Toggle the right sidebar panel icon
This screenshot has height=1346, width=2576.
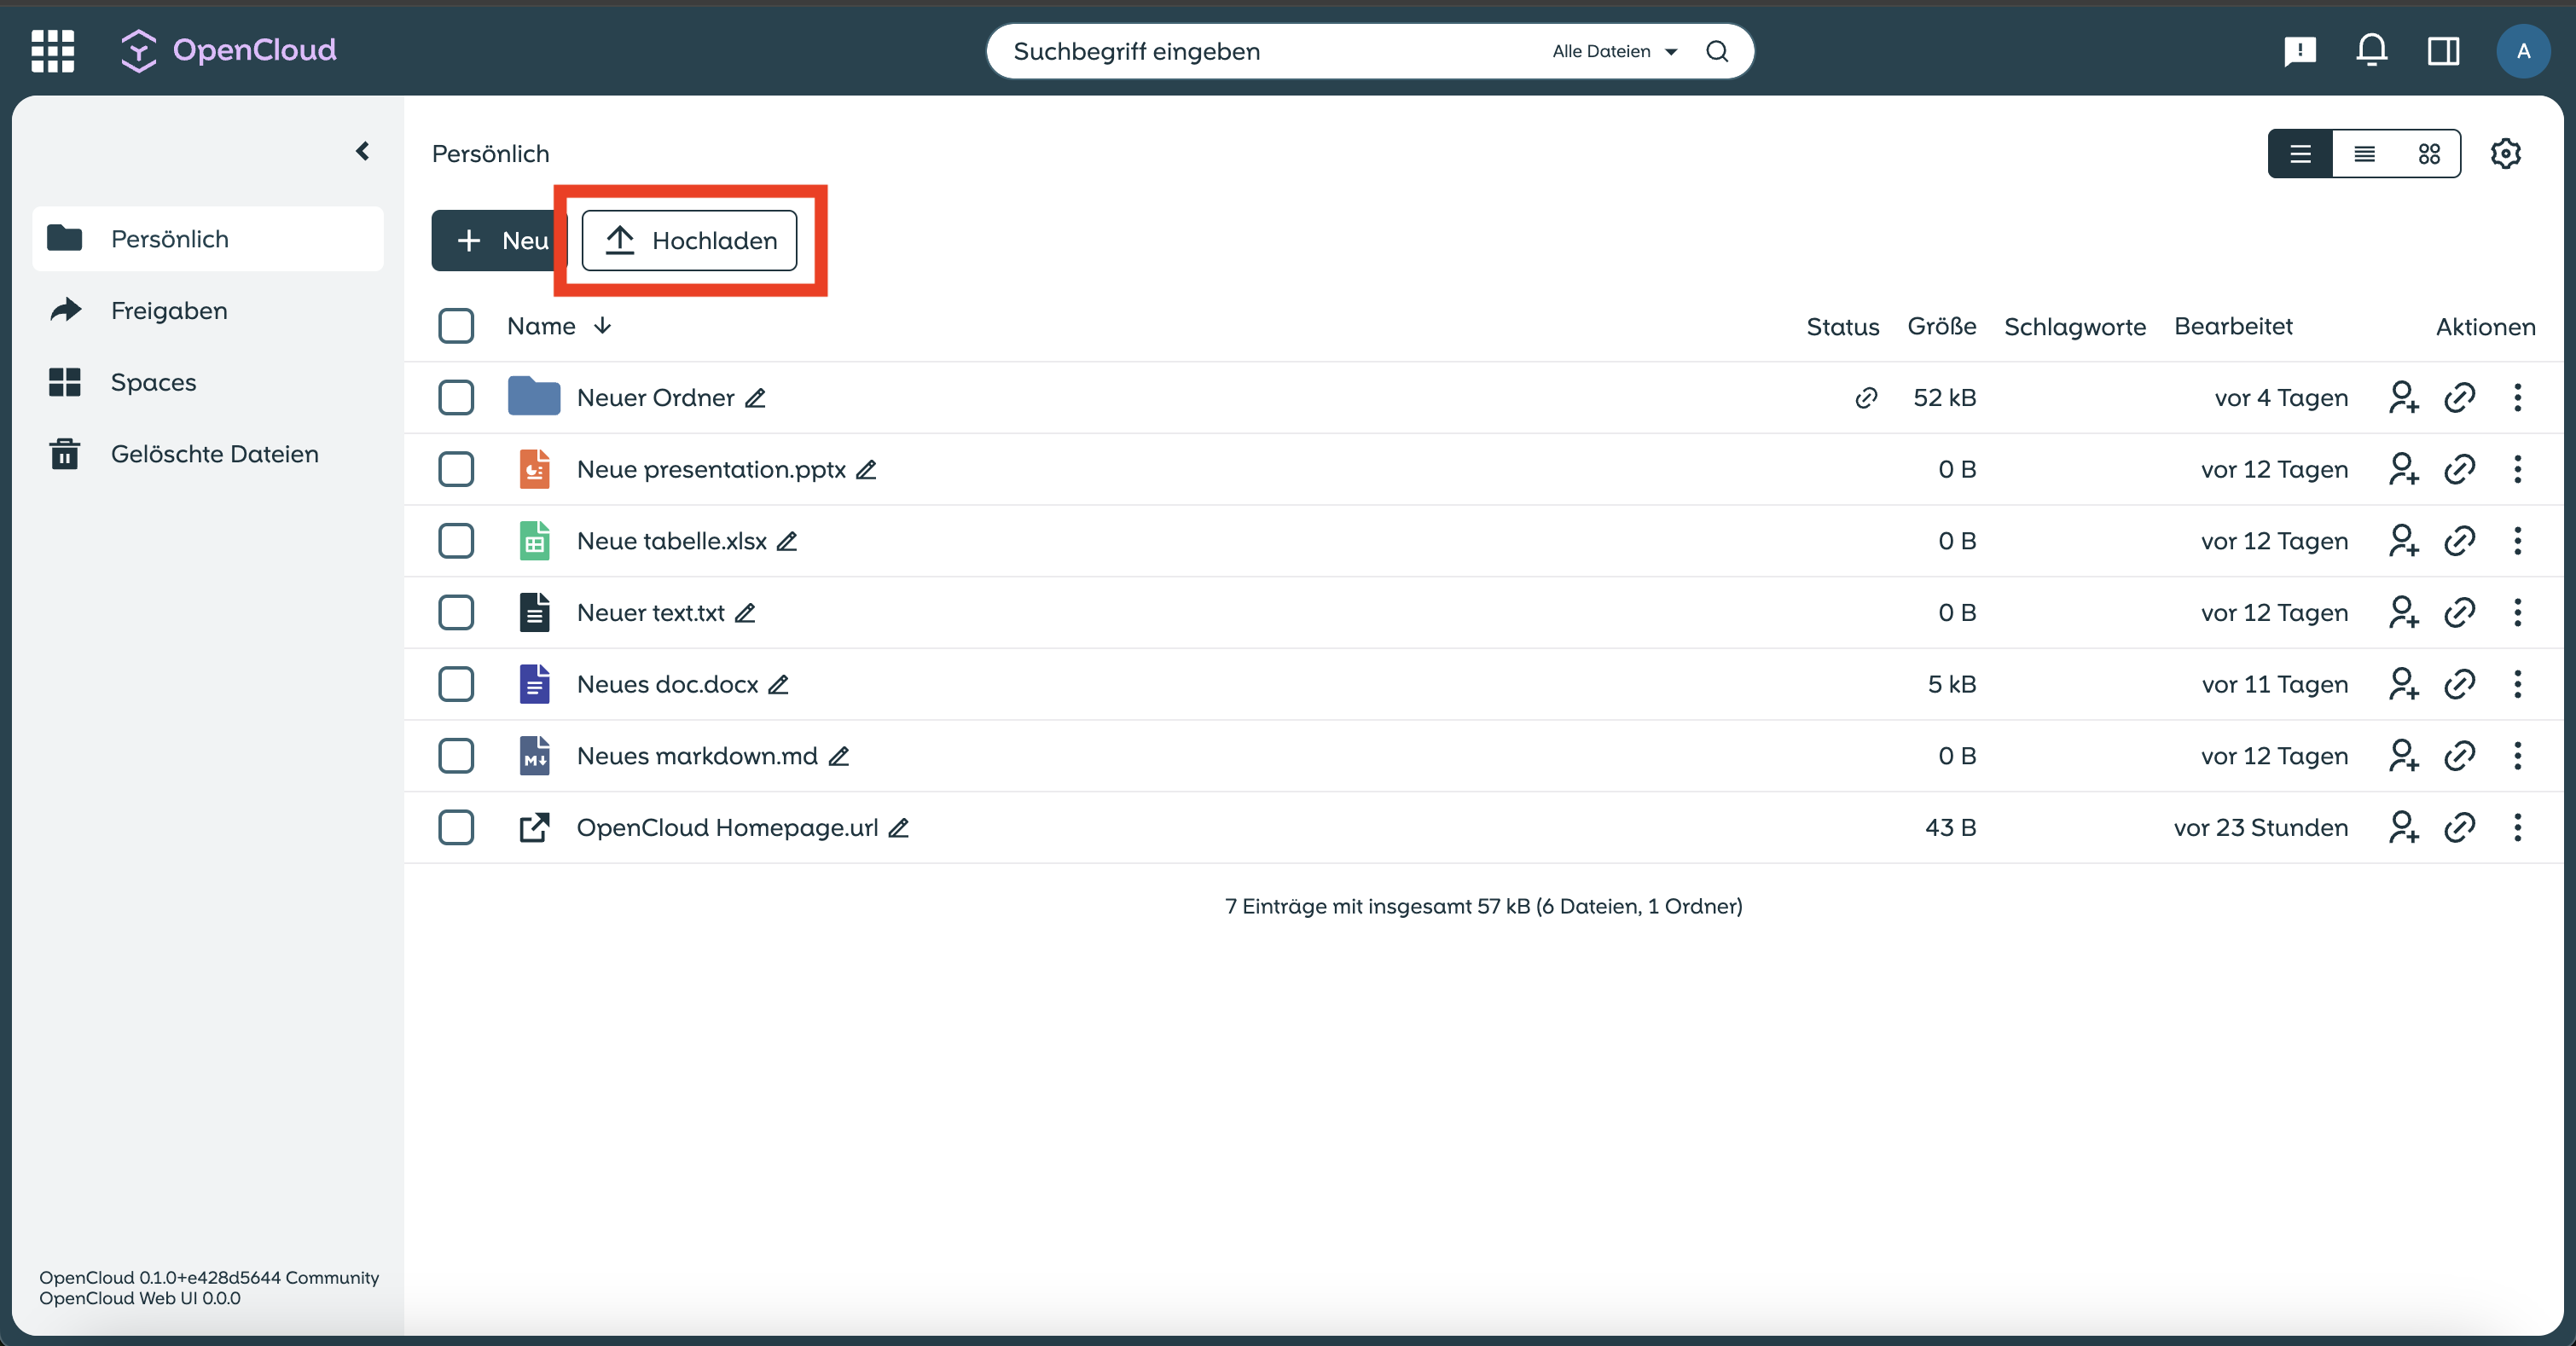tap(2443, 51)
